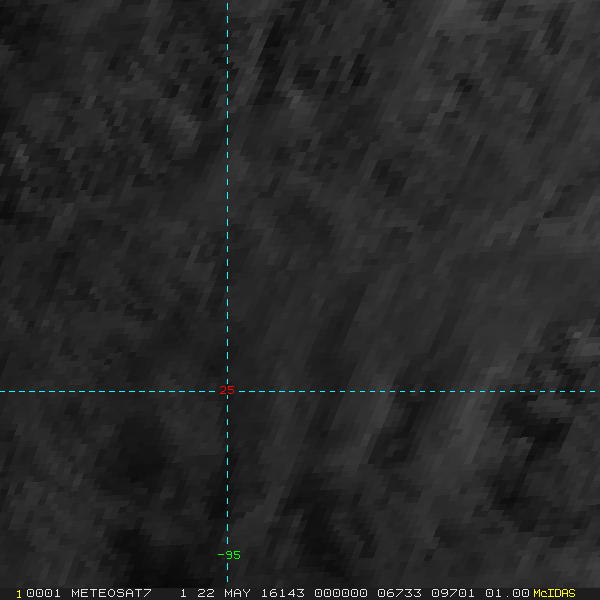Click the time value 000000
Viewport: 600px width, 600px height.
(341, 593)
